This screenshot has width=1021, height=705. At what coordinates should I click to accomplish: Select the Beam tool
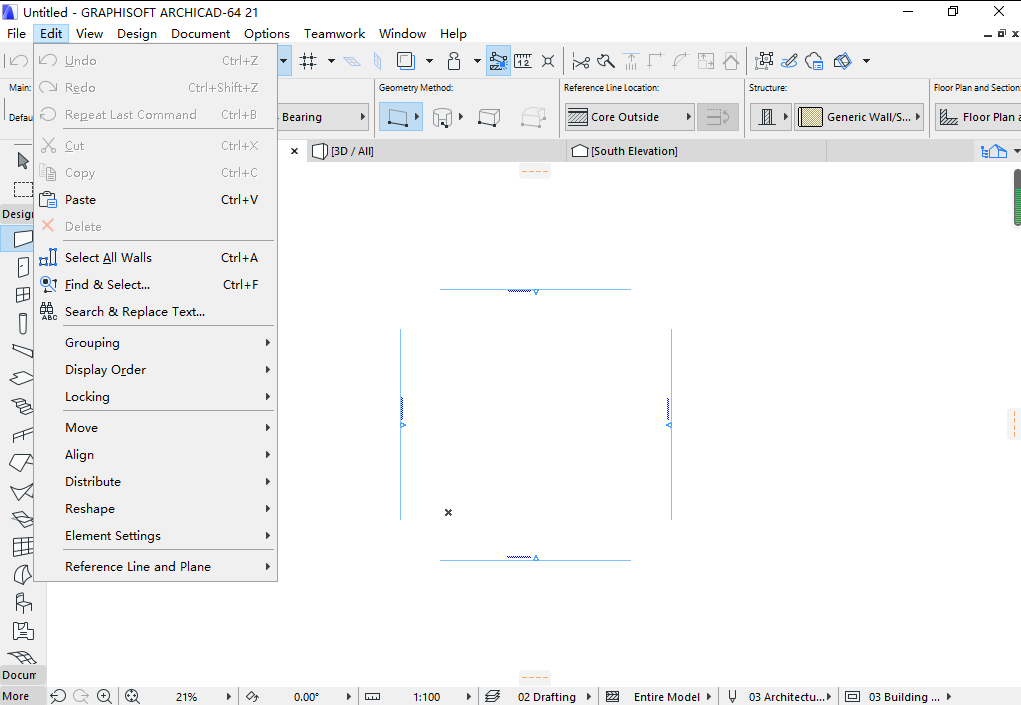[x=23, y=351]
